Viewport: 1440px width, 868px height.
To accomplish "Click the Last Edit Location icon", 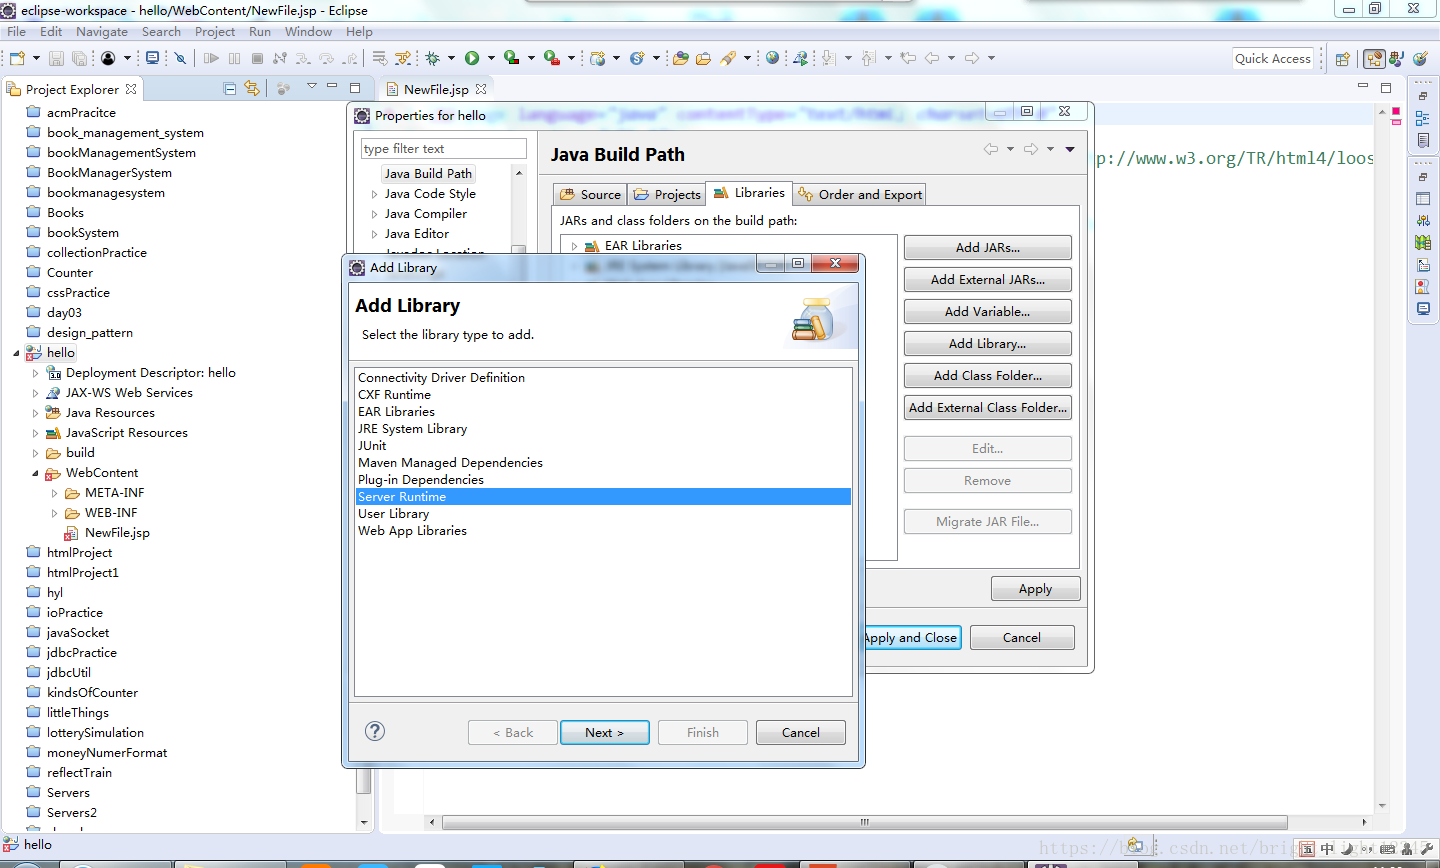I will (908, 58).
